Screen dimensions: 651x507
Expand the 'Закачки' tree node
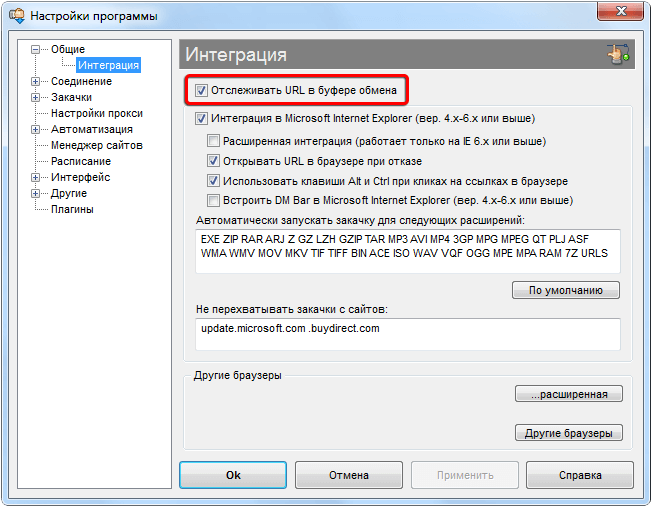point(35,98)
